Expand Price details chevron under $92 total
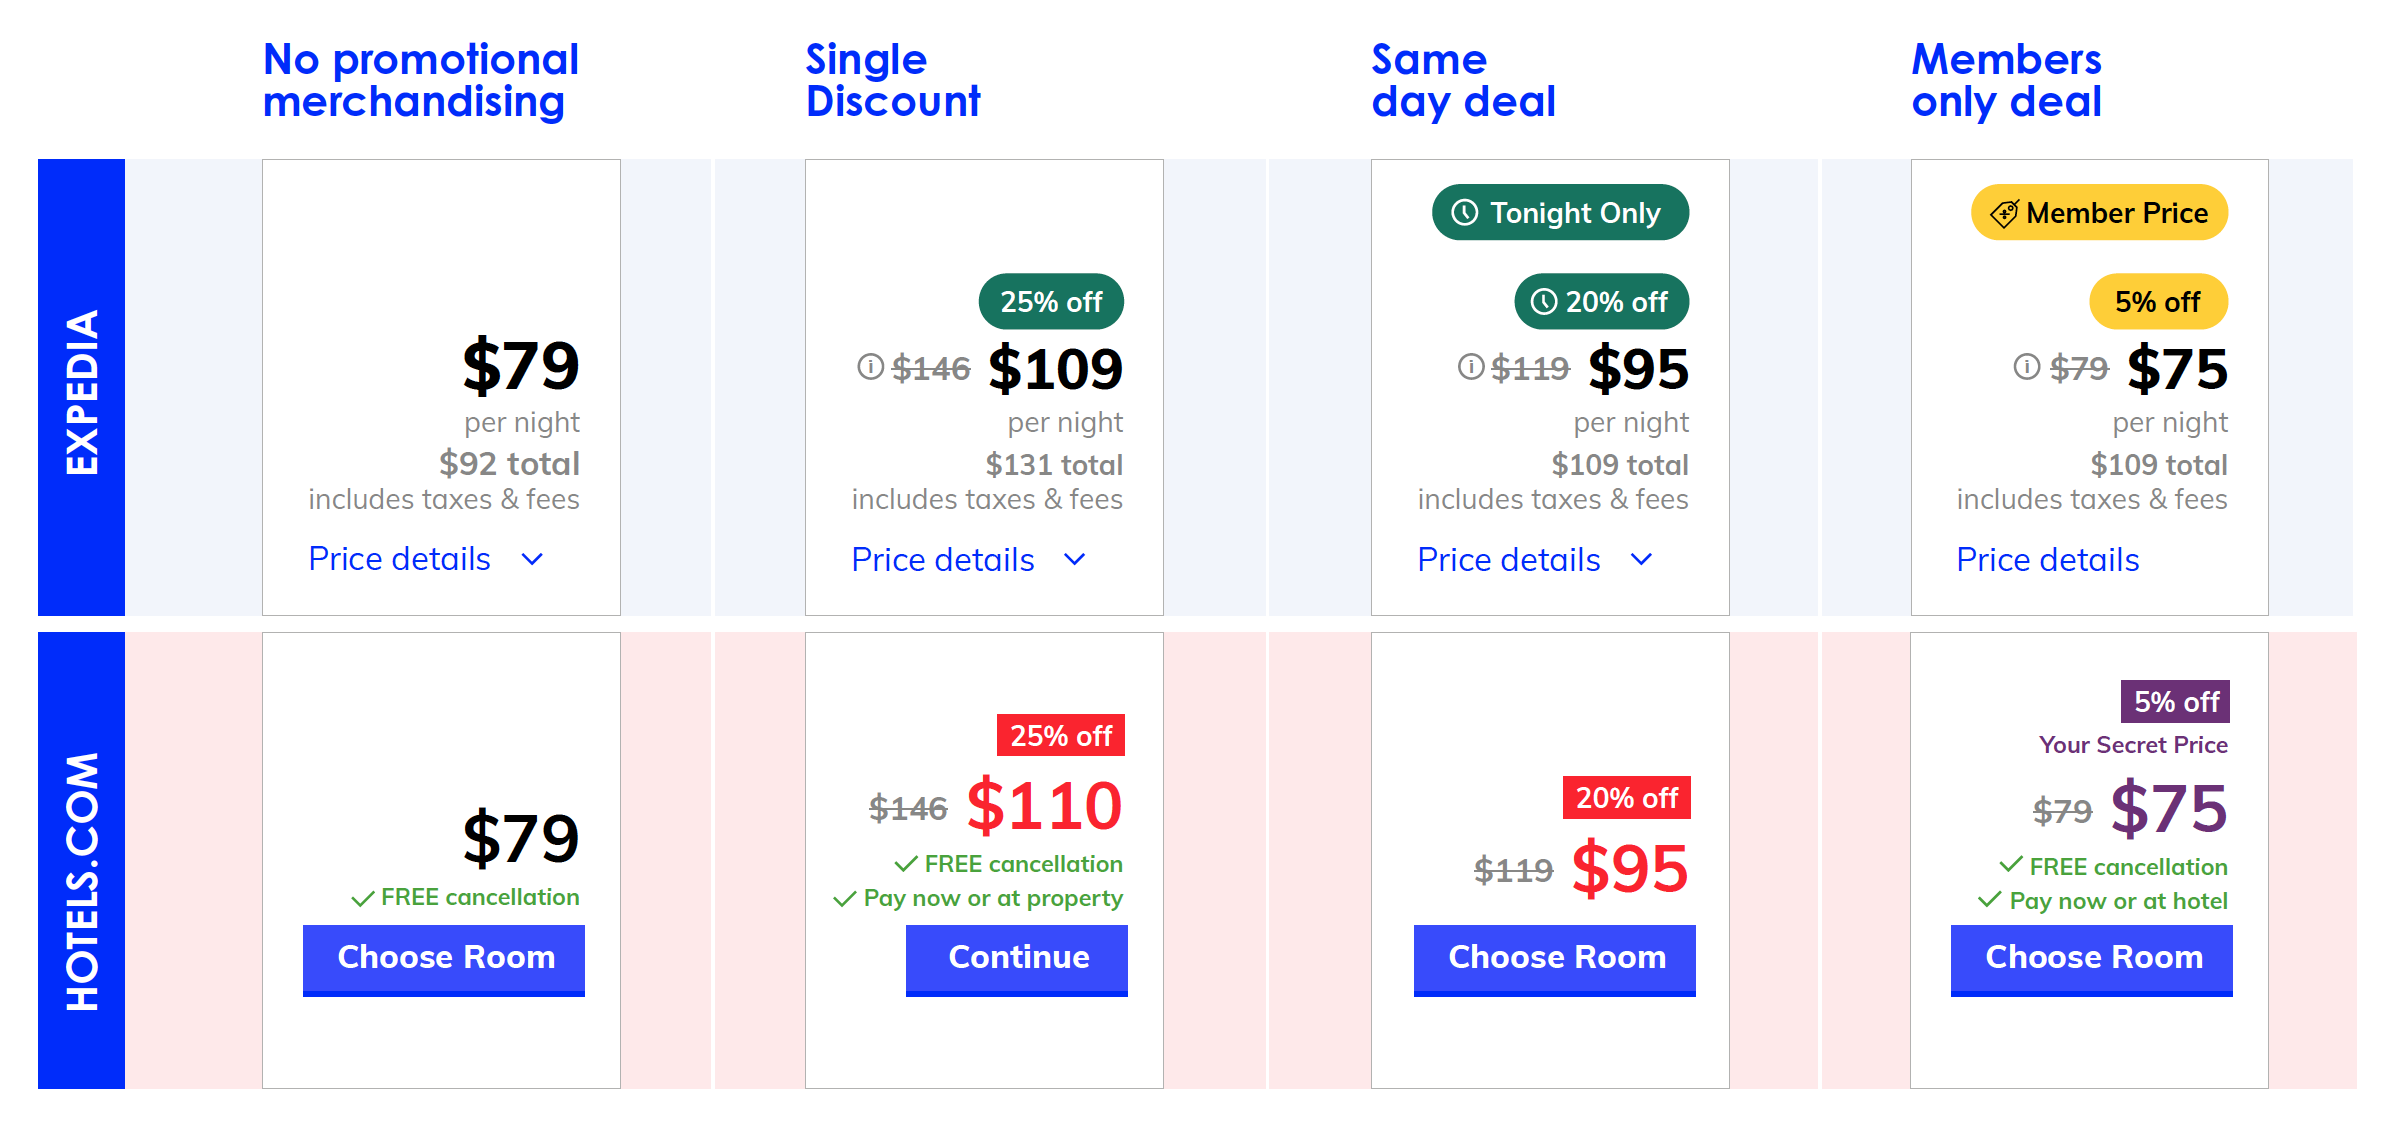 532,560
